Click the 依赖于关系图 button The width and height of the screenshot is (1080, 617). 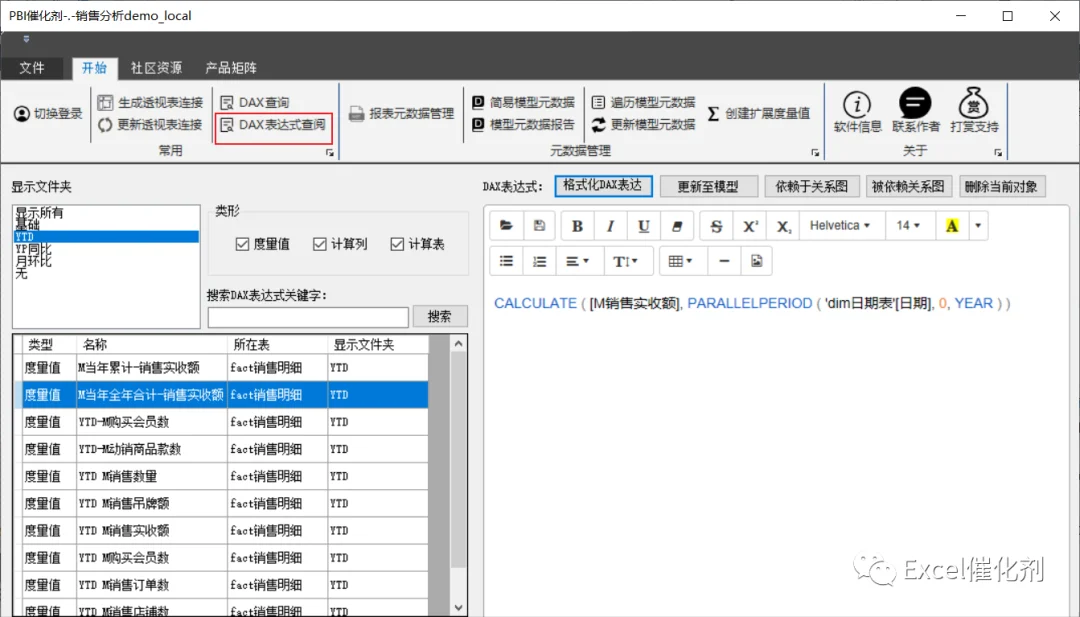point(812,187)
